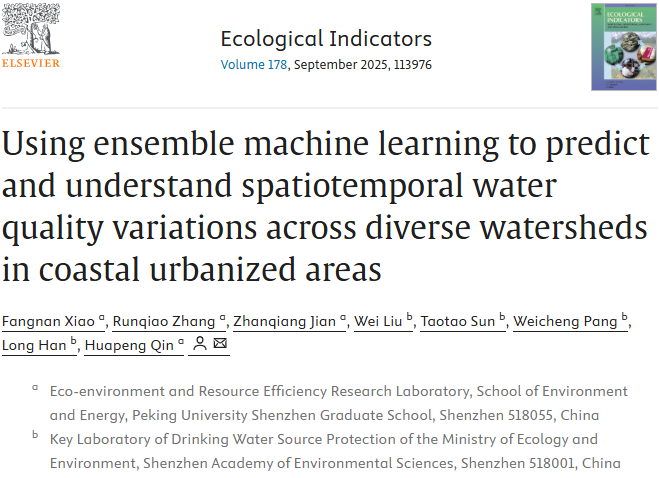Click the envelope email icon
The height and width of the screenshot is (478, 659).
pos(221,345)
